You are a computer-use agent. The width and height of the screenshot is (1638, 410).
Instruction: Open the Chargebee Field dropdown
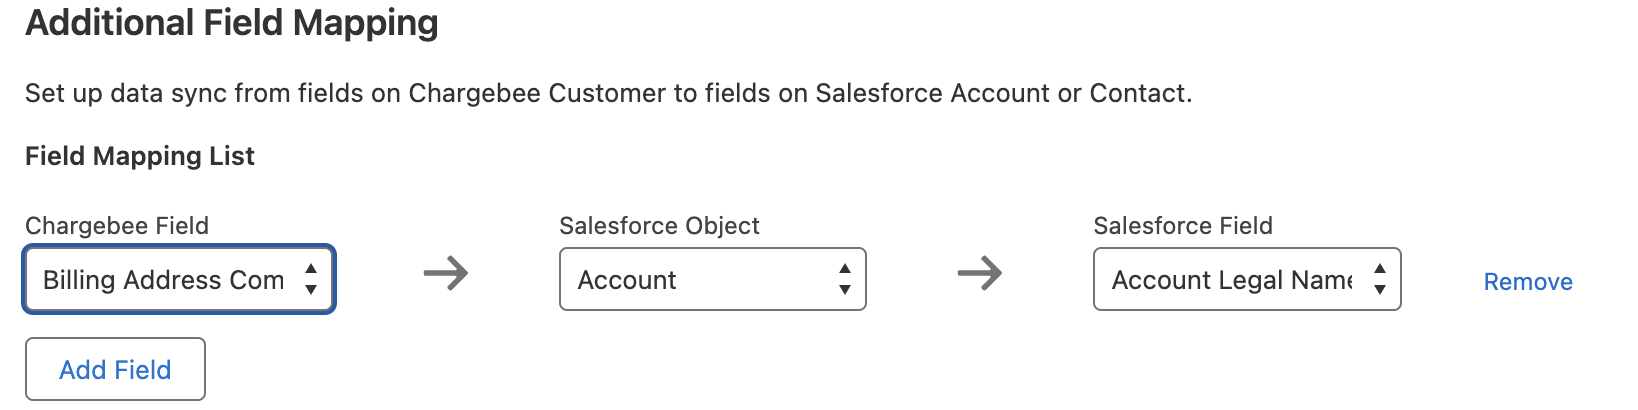(x=178, y=280)
